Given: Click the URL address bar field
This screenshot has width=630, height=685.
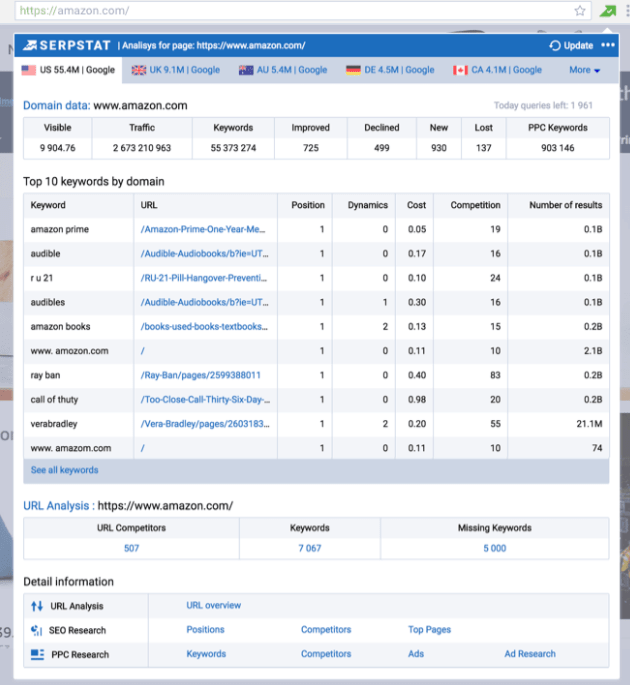Looking at the screenshot, I should point(303,10).
